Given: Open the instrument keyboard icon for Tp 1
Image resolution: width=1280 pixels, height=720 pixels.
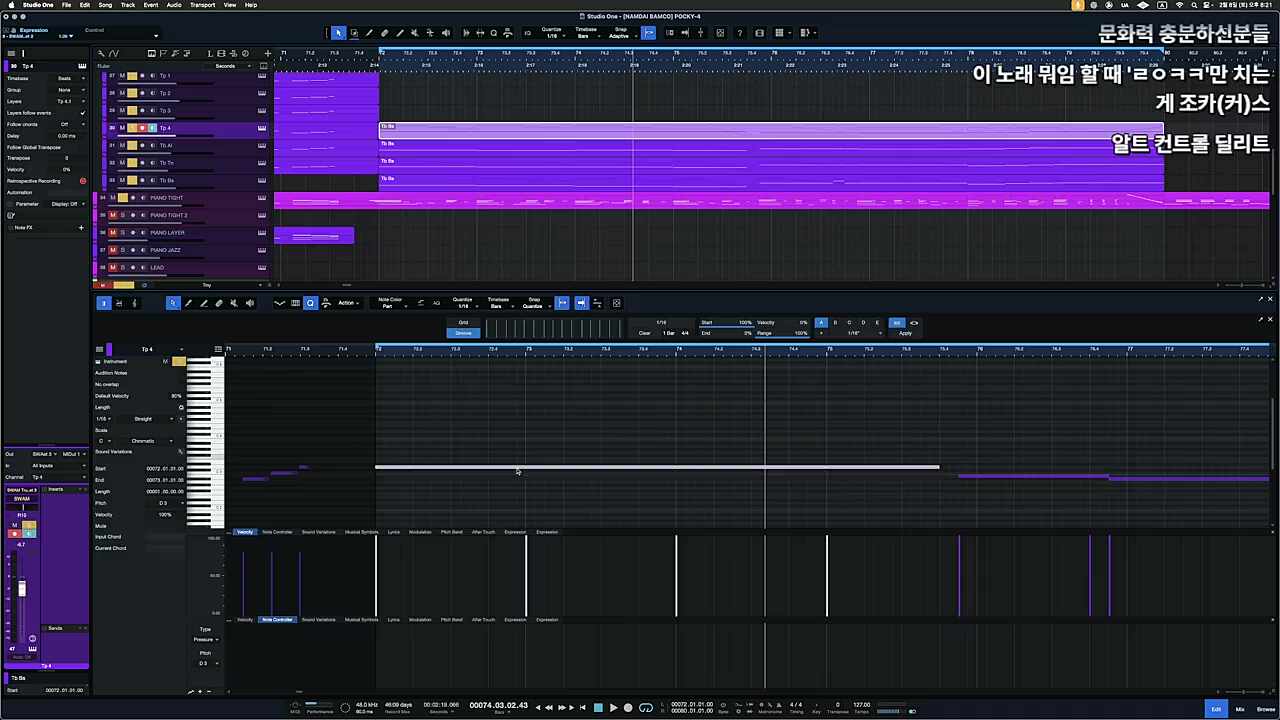Looking at the screenshot, I should click(x=262, y=76).
